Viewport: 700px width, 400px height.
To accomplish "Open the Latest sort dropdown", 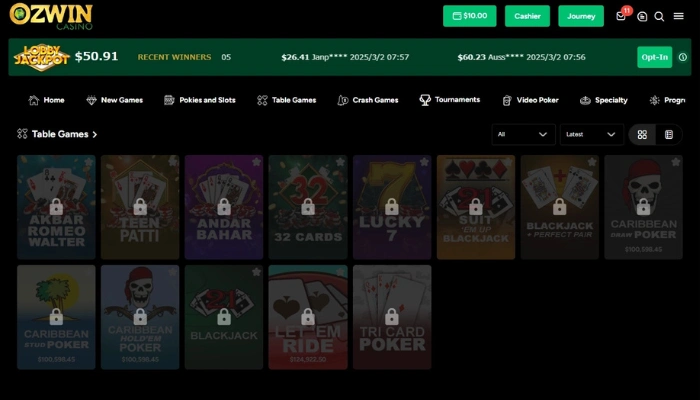I will click(592, 134).
